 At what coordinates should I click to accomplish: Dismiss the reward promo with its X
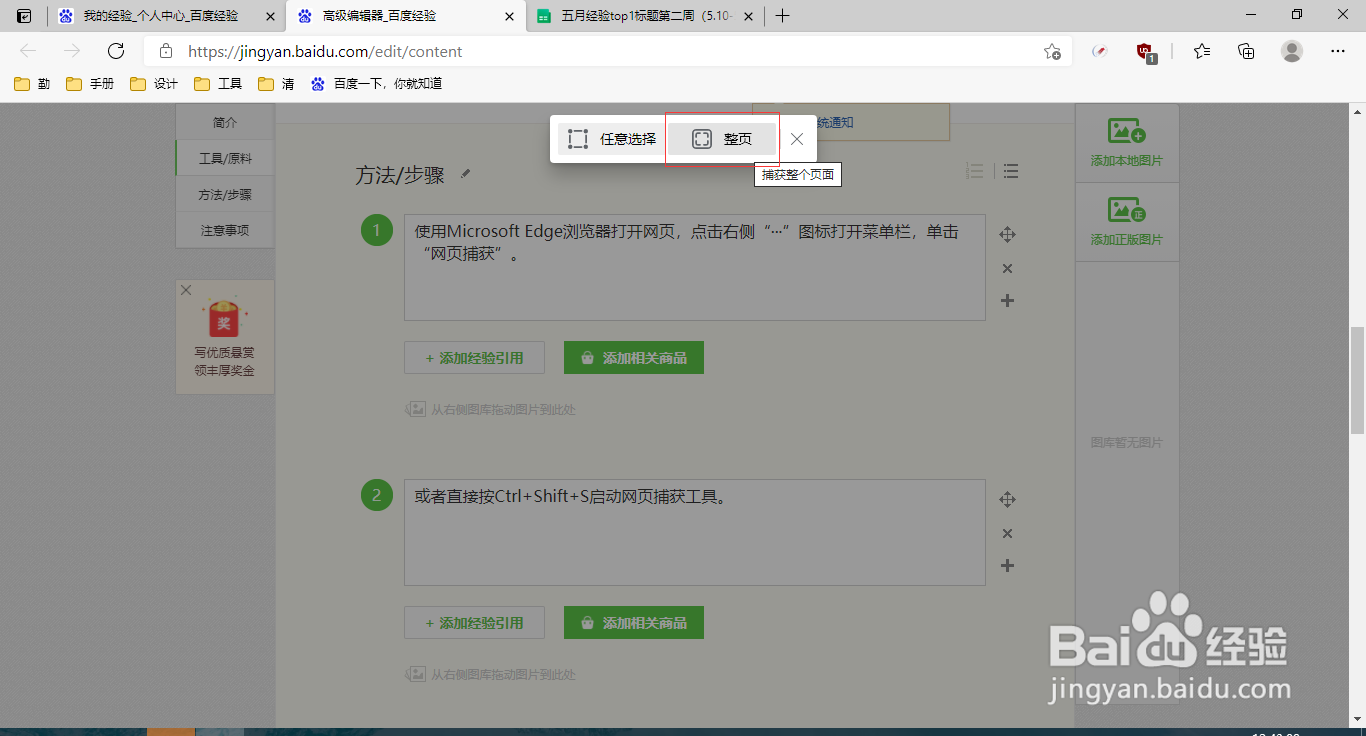click(185, 289)
